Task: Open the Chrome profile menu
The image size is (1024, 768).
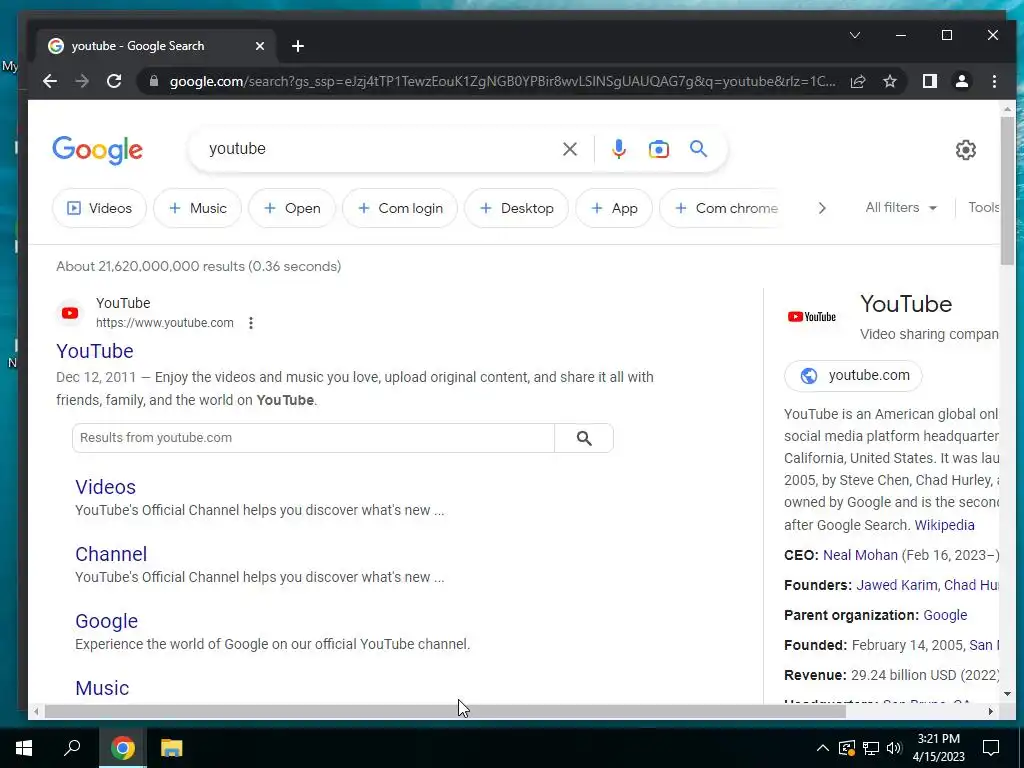Action: [962, 81]
